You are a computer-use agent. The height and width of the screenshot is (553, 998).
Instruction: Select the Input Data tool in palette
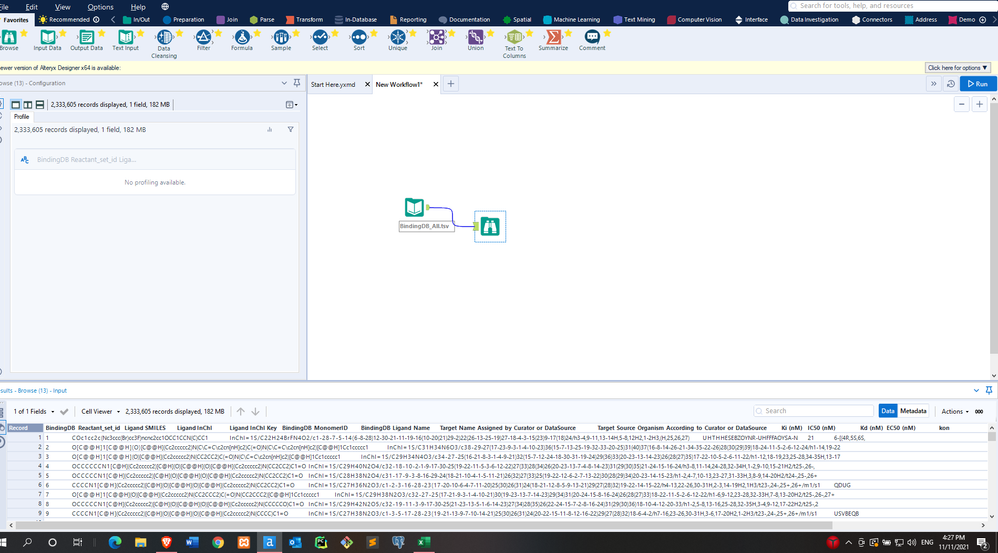click(48, 38)
